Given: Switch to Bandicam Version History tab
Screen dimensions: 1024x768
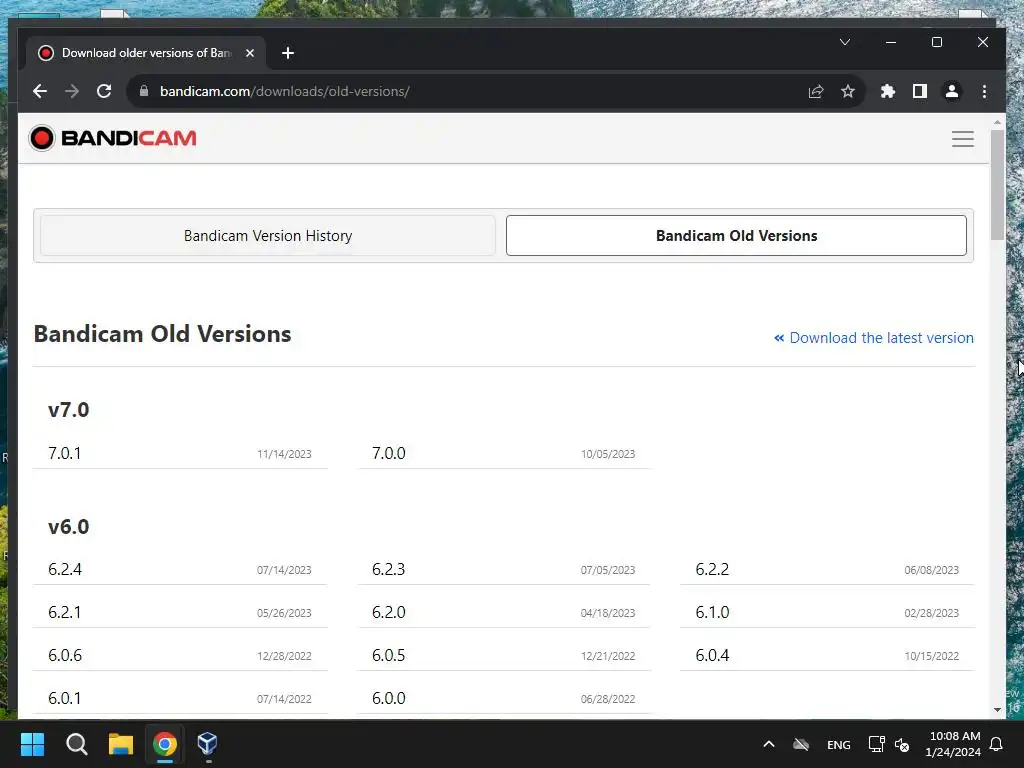Looking at the screenshot, I should [268, 236].
